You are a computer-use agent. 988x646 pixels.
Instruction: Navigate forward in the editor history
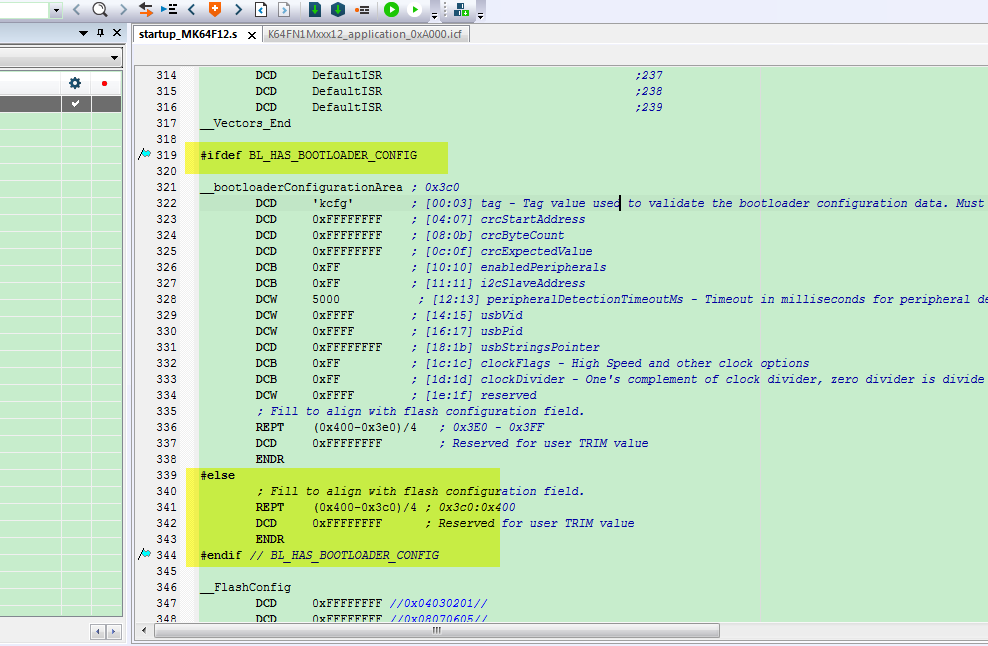click(x=284, y=9)
